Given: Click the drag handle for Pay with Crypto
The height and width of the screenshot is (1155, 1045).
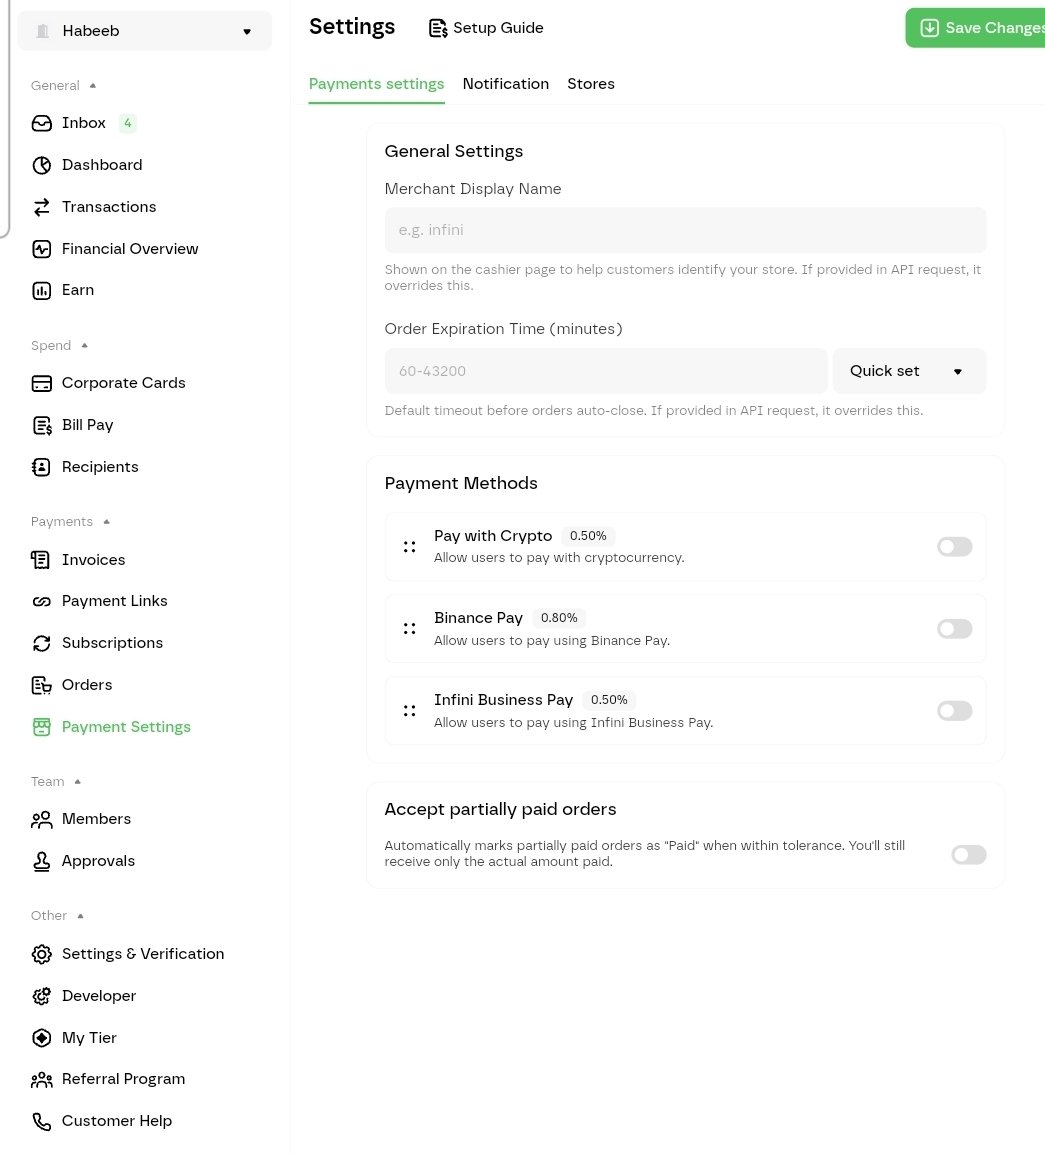Looking at the screenshot, I should 409,547.
